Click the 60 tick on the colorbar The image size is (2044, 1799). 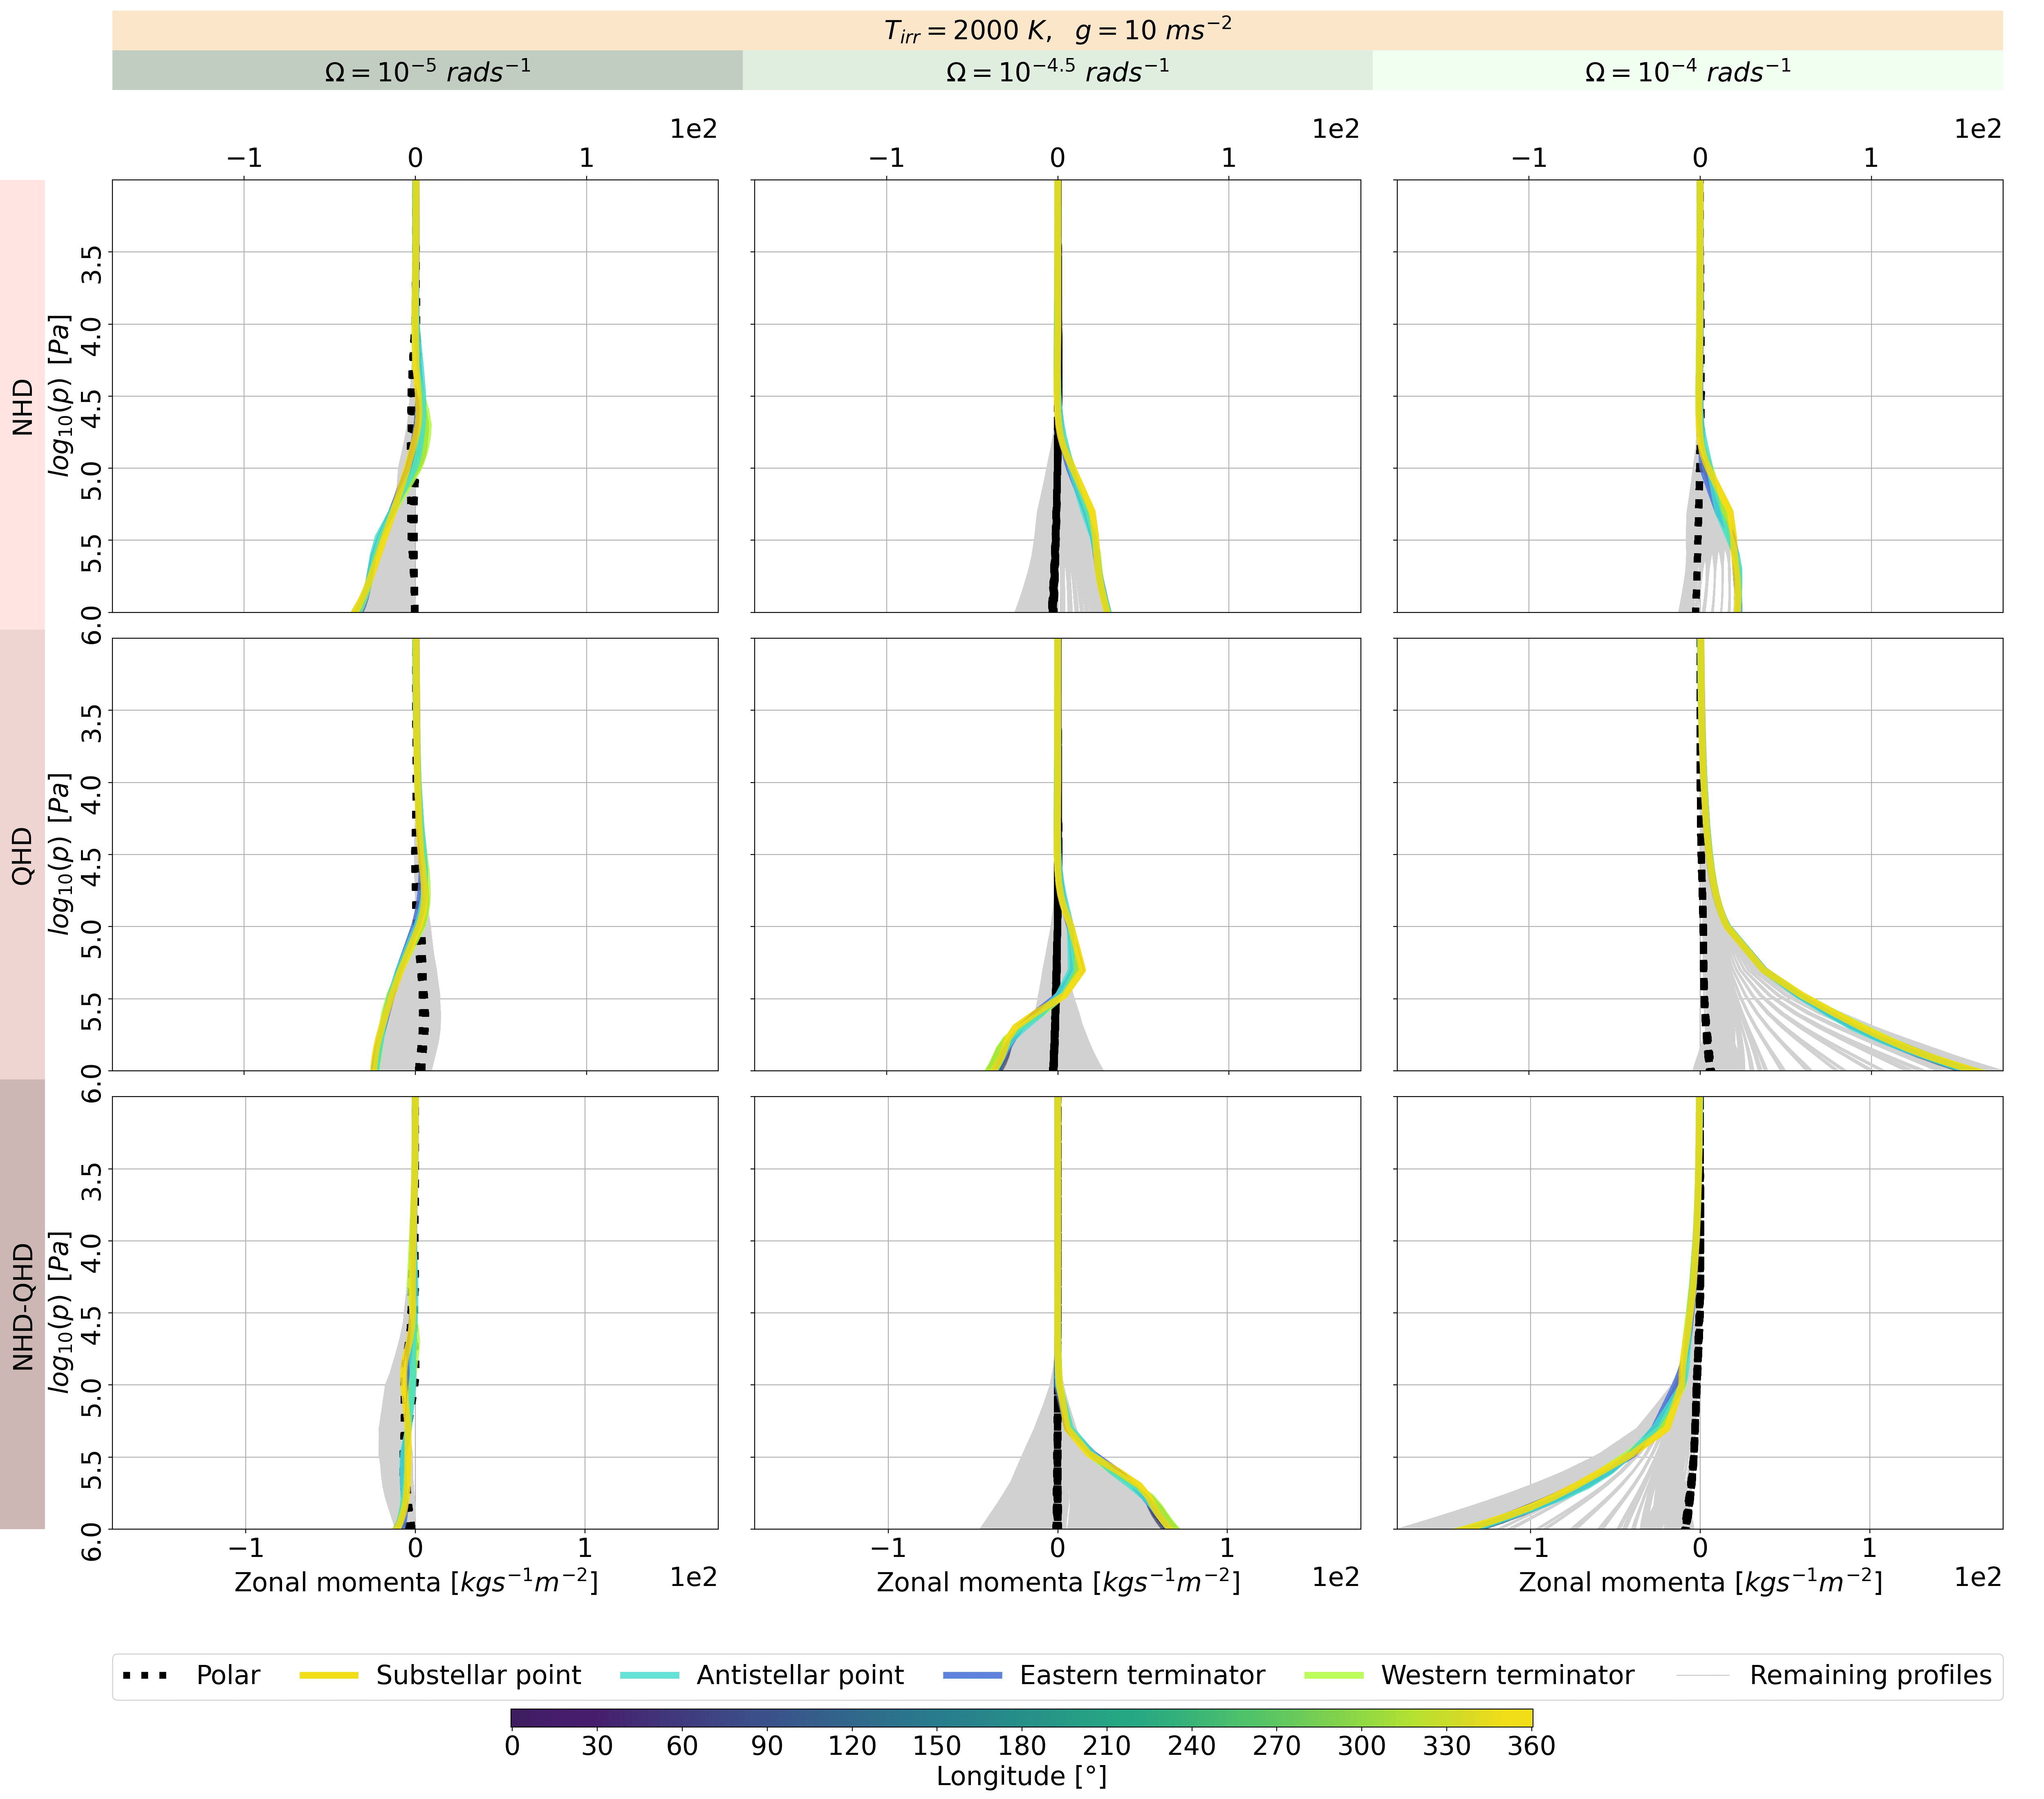click(x=682, y=1746)
